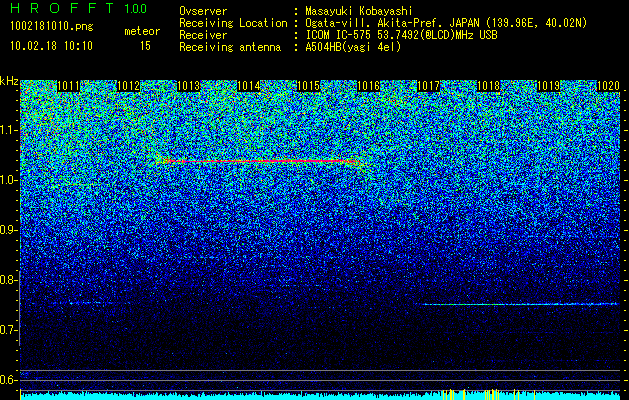The height and width of the screenshot is (400, 629).
Task: Click the observer name Masayuki Kobayashi
Action: click(359, 11)
